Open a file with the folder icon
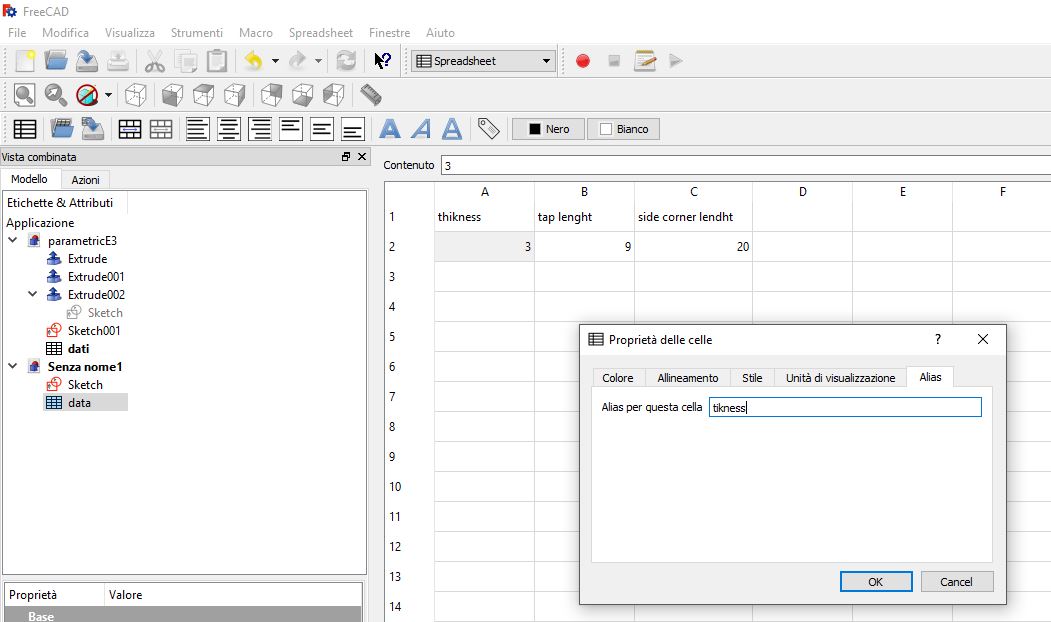The width and height of the screenshot is (1051, 622). [56, 61]
